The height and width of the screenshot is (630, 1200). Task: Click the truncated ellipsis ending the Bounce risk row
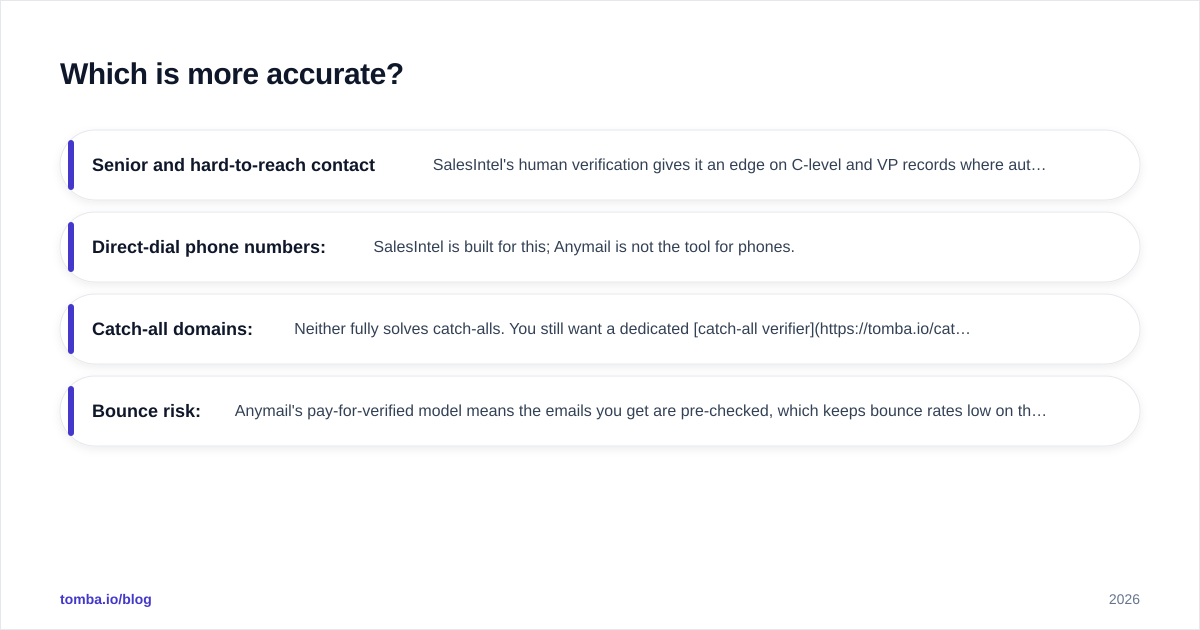(x=1040, y=412)
